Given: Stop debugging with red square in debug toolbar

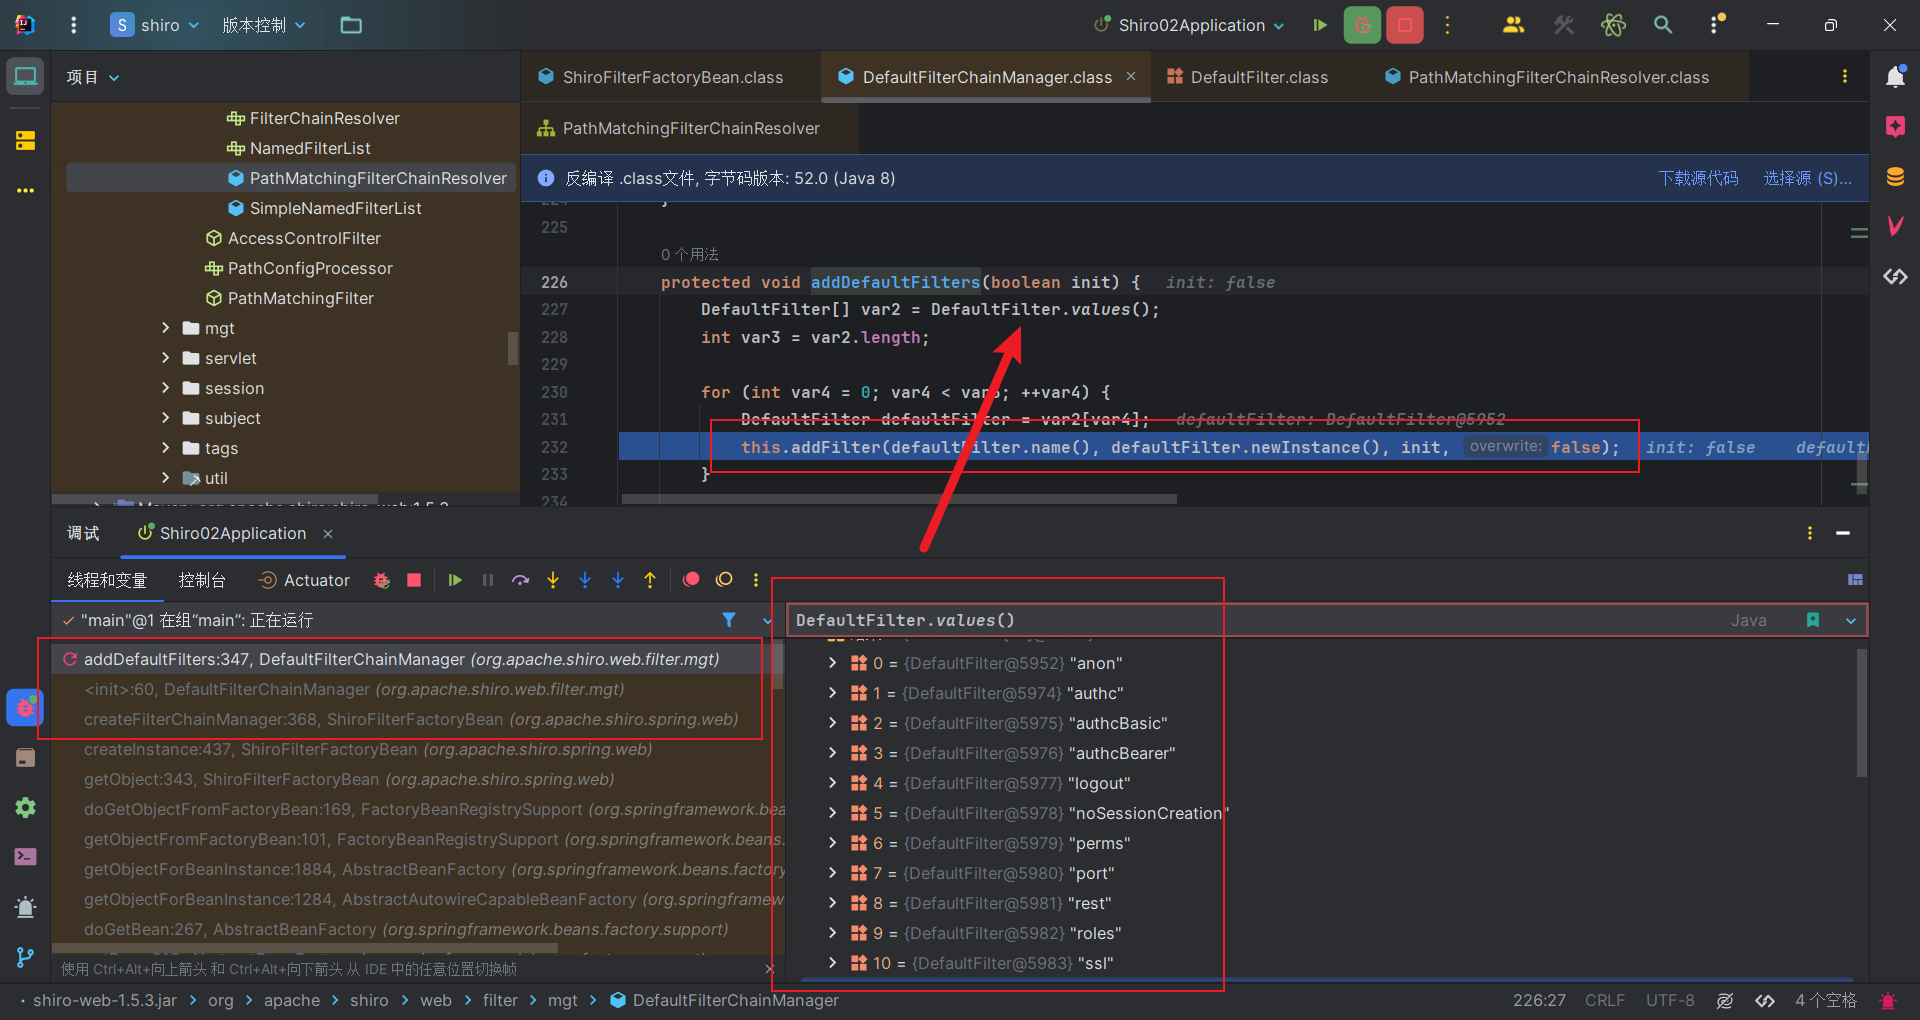Looking at the screenshot, I should tap(414, 580).
